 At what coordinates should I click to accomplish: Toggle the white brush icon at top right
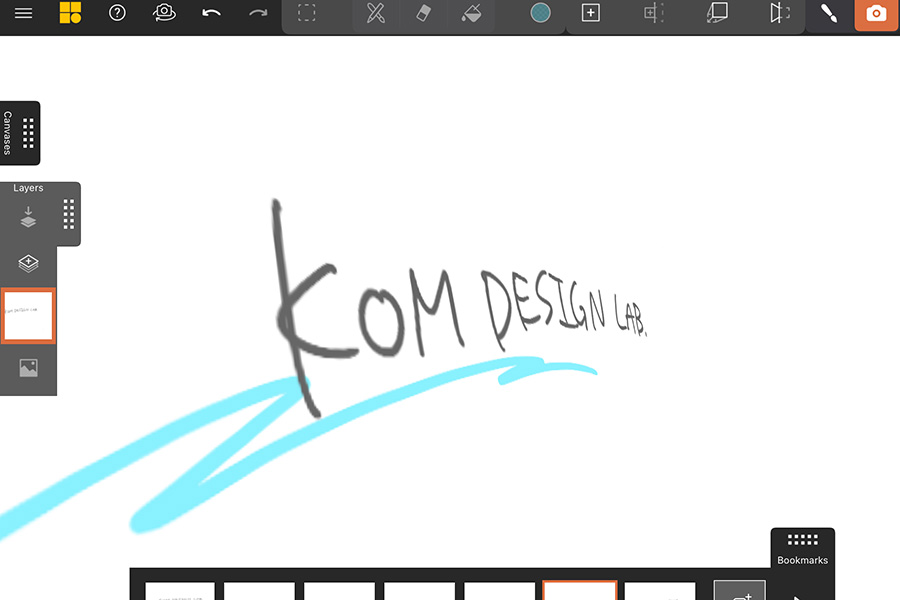click(828, 14)
